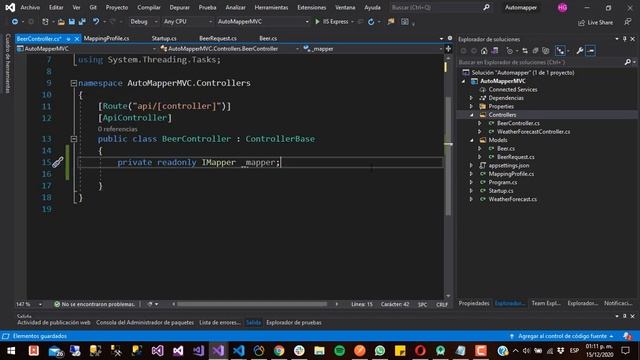This screenshot has width=640, height=360.
Task: Start IIS Express with the green play icon
Action: pyautogui.click(x=317, y=22)
